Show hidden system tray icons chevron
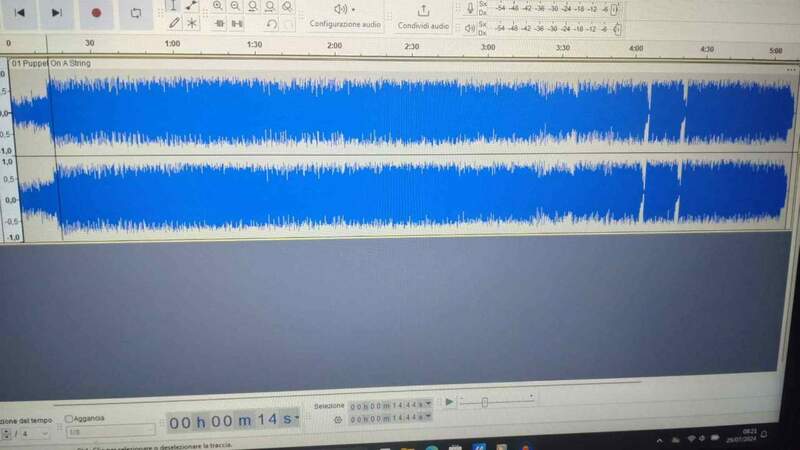 click(659, 441)
